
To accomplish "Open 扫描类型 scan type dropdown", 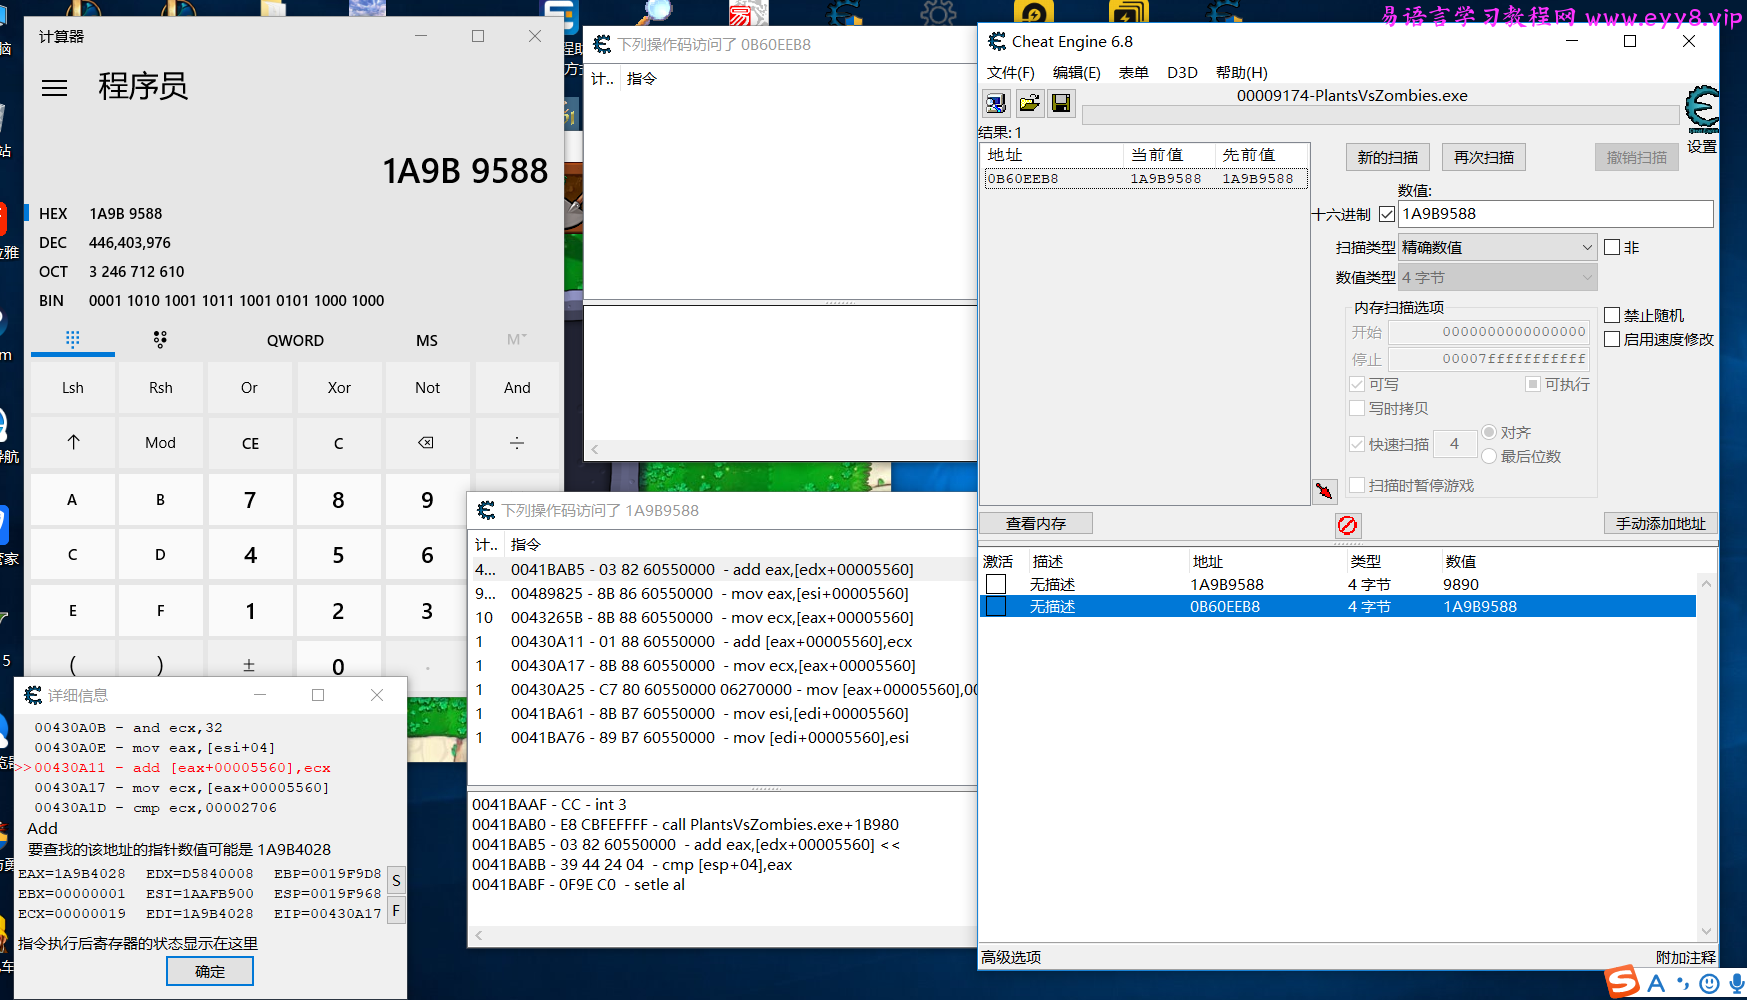I will [x=1497, y=247].
